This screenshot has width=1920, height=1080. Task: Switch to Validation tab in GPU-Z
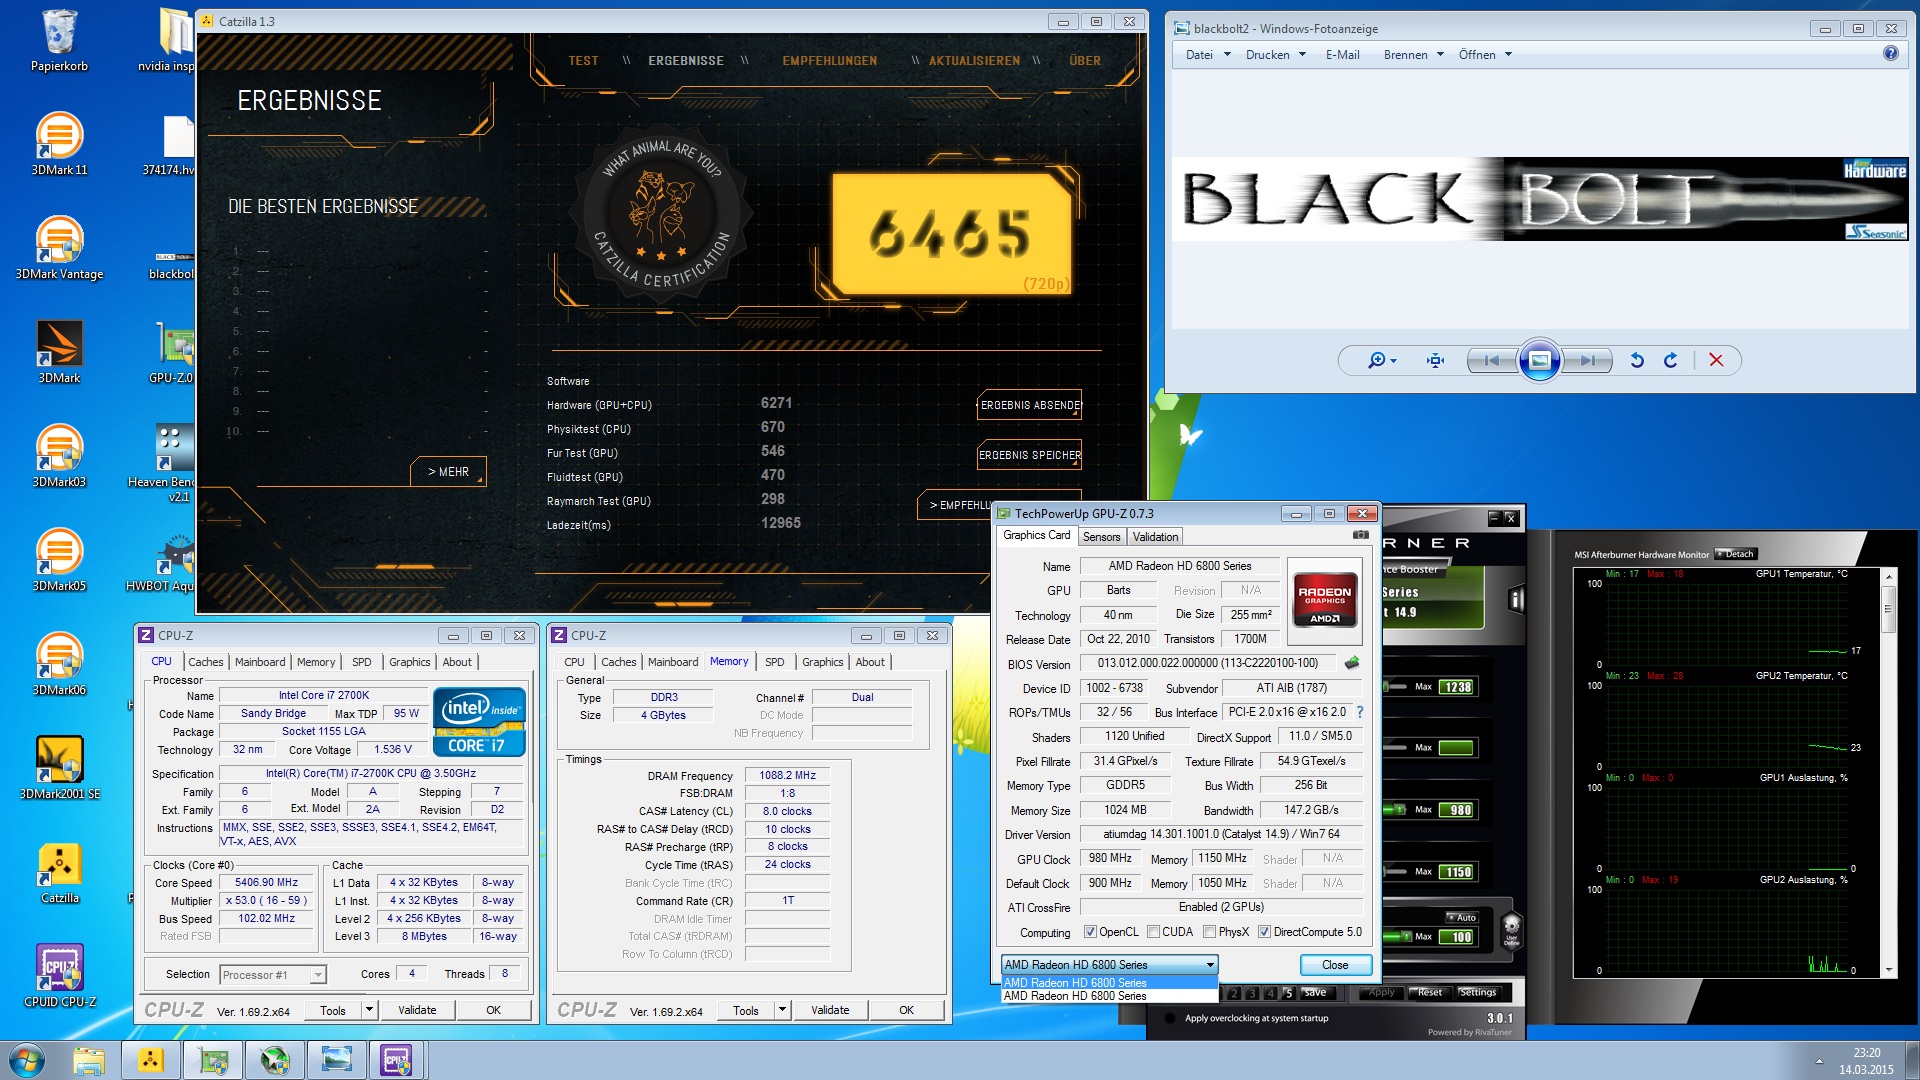pos(1155,537)
